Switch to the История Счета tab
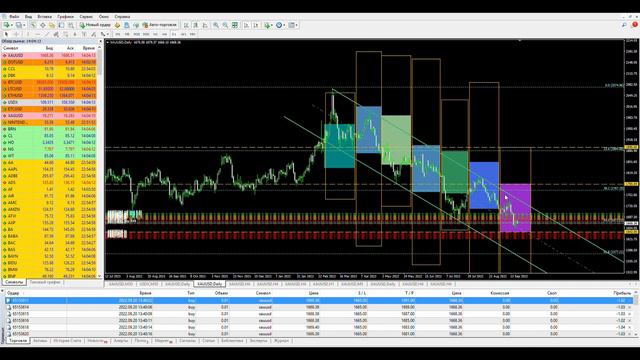 [x=67, y=340]
